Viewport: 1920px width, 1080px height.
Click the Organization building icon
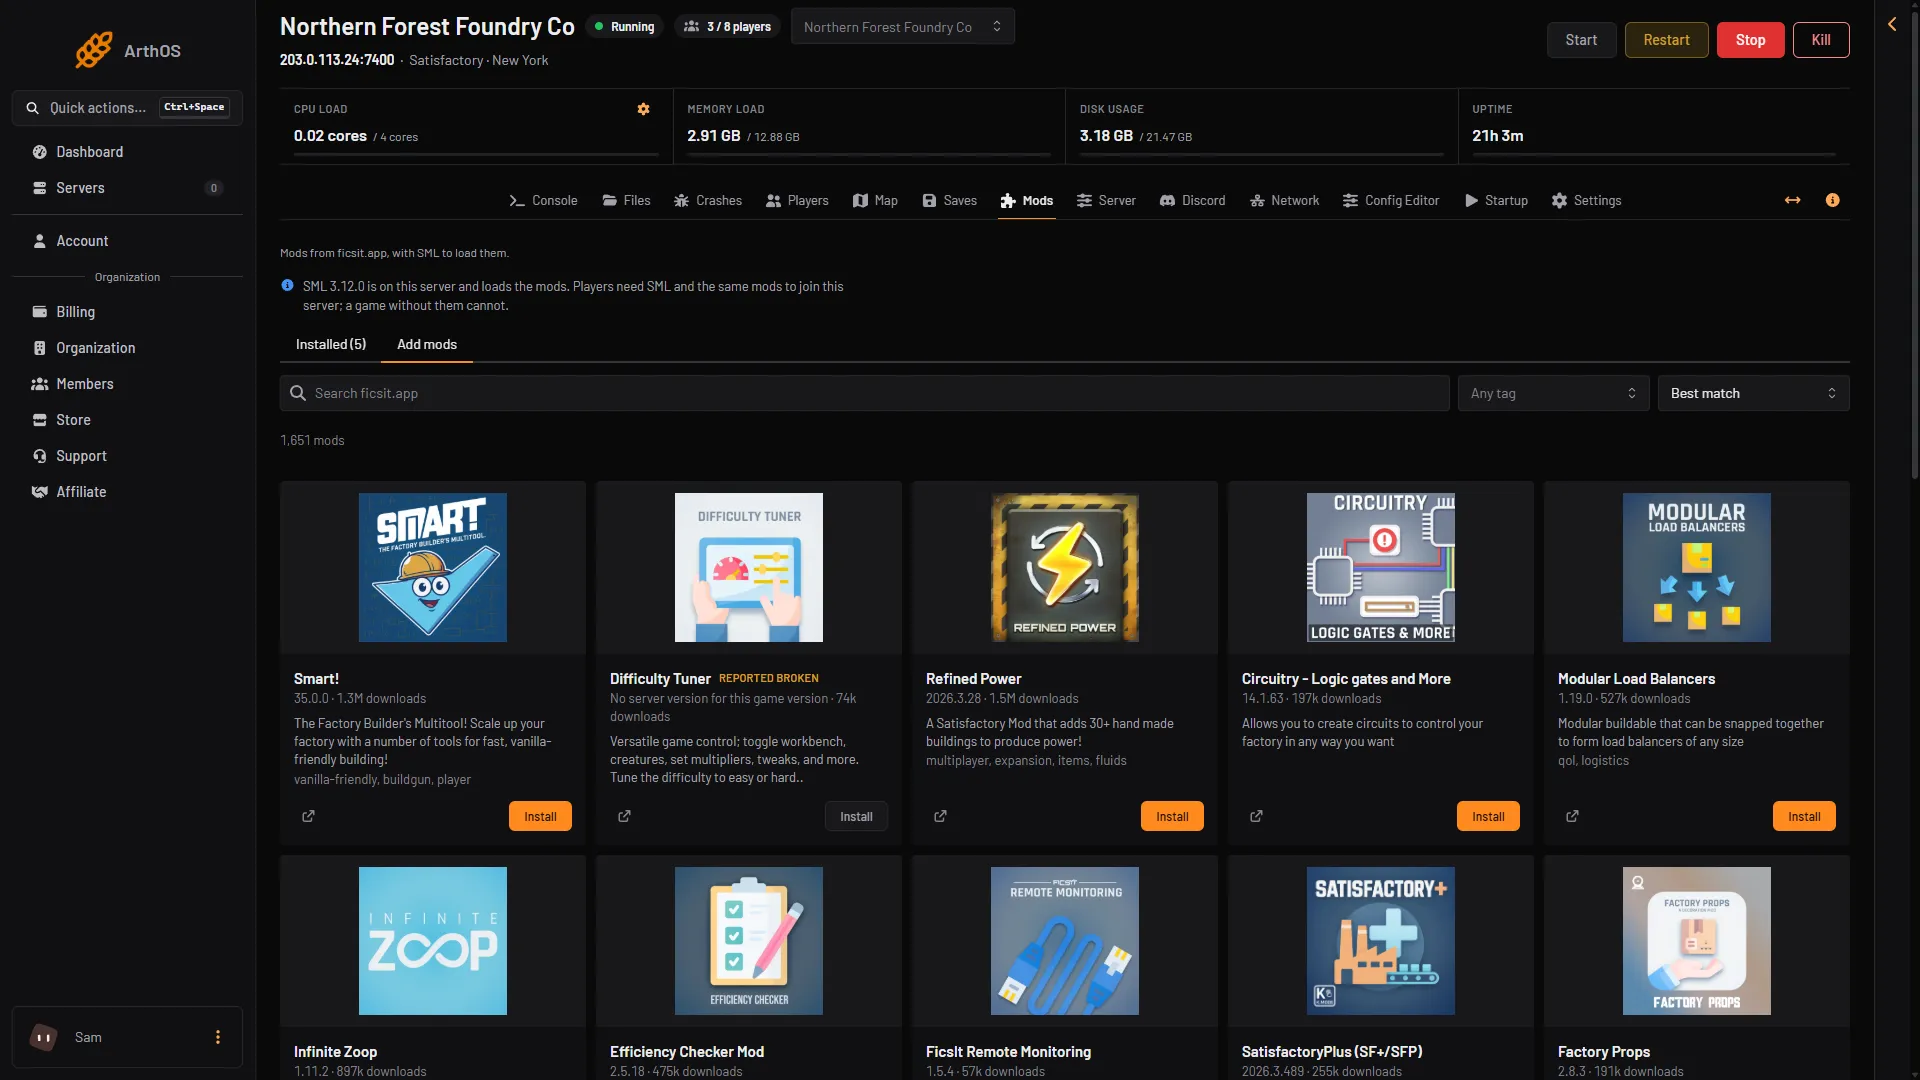coord(40,348)
